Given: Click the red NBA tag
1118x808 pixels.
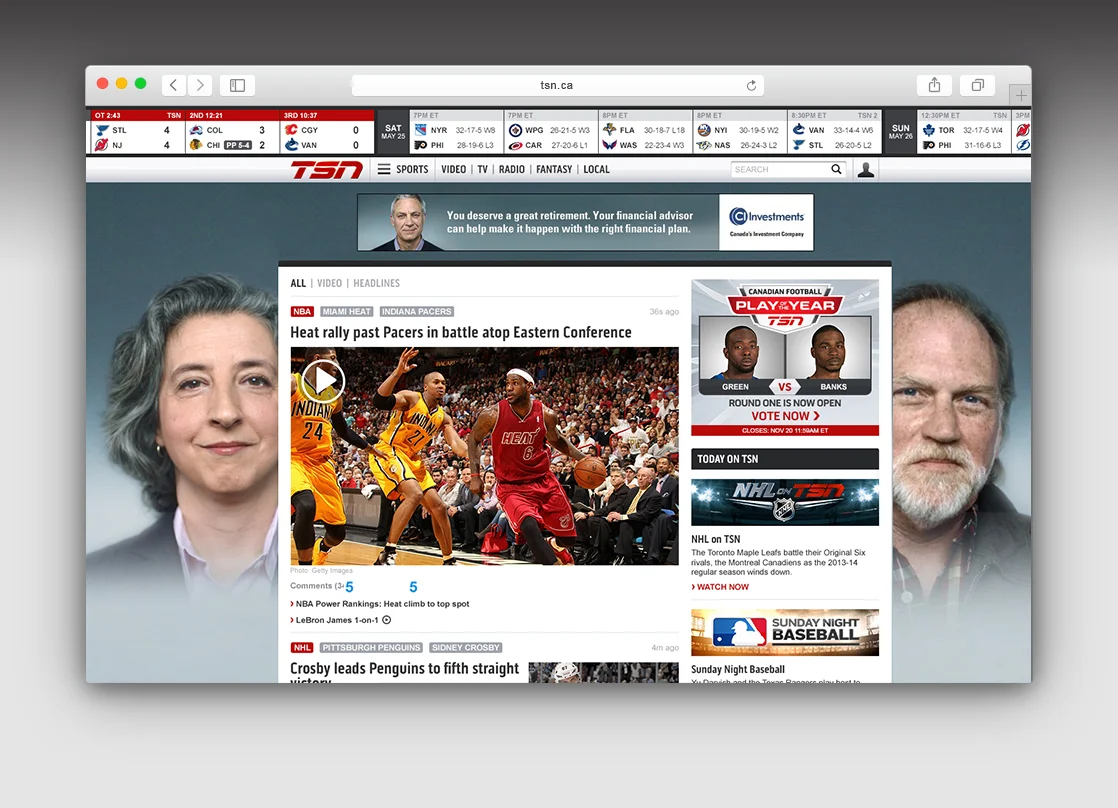Looking at the screenshot, I should click(x=302, y=312).
